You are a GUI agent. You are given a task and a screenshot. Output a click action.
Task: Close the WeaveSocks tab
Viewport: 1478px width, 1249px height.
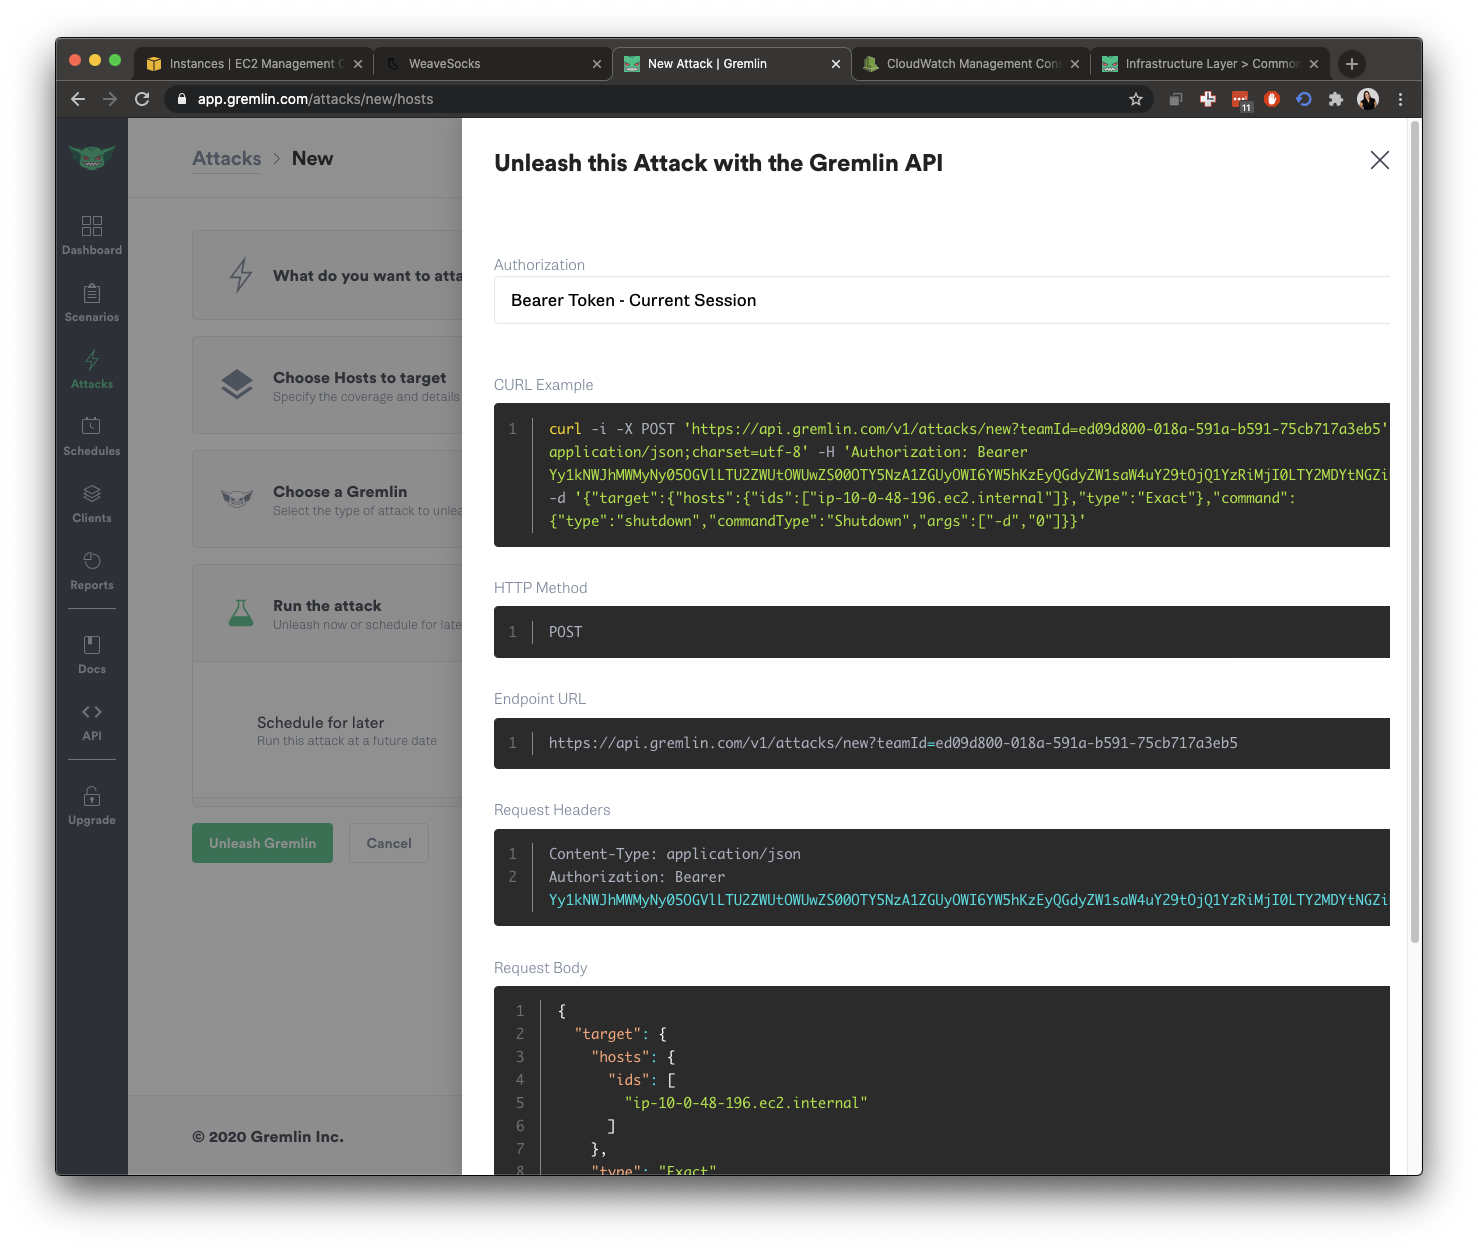point(597,64)
